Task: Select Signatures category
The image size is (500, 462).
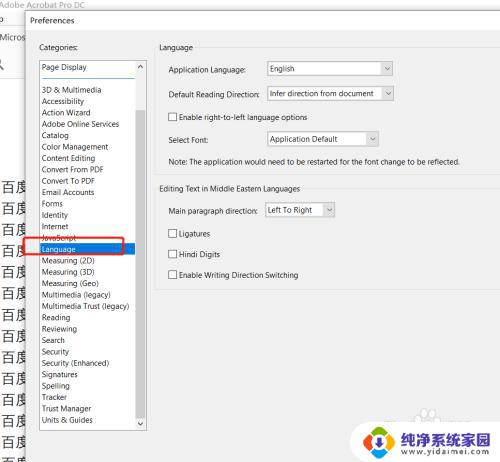Action: tap(59, 374)
